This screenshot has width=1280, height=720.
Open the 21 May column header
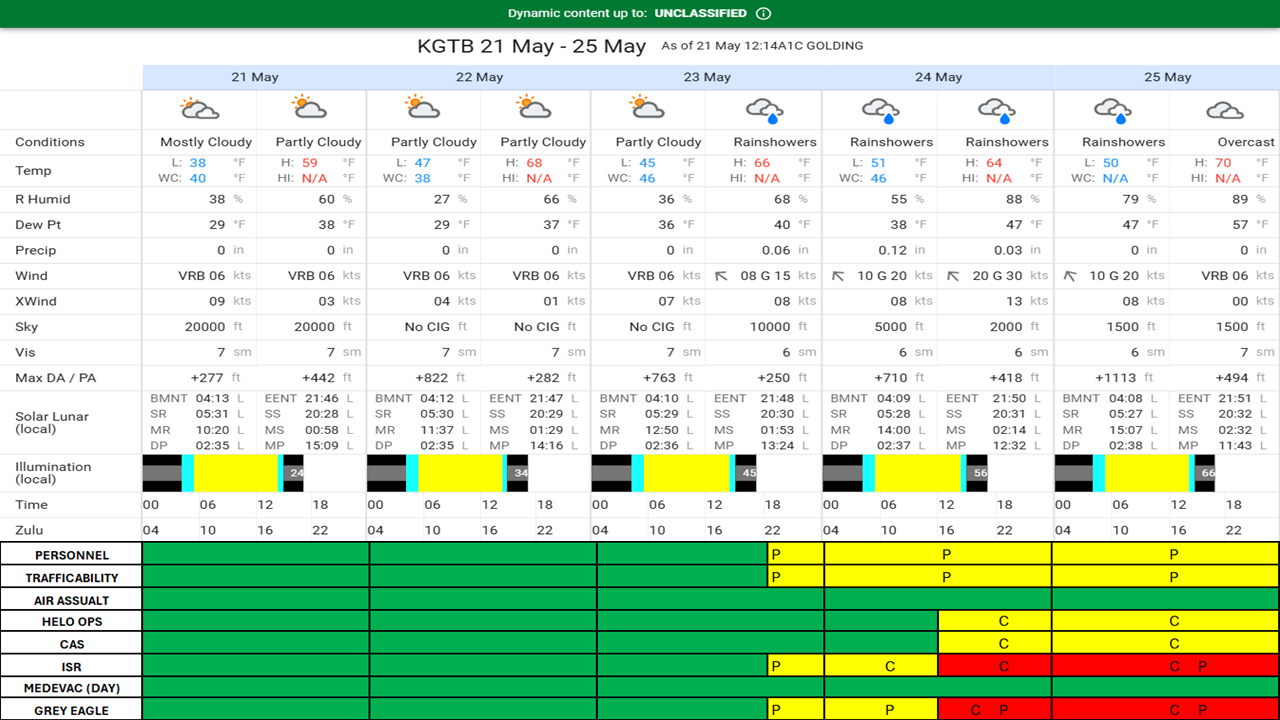pyautogui.click(x=254, y=77)
